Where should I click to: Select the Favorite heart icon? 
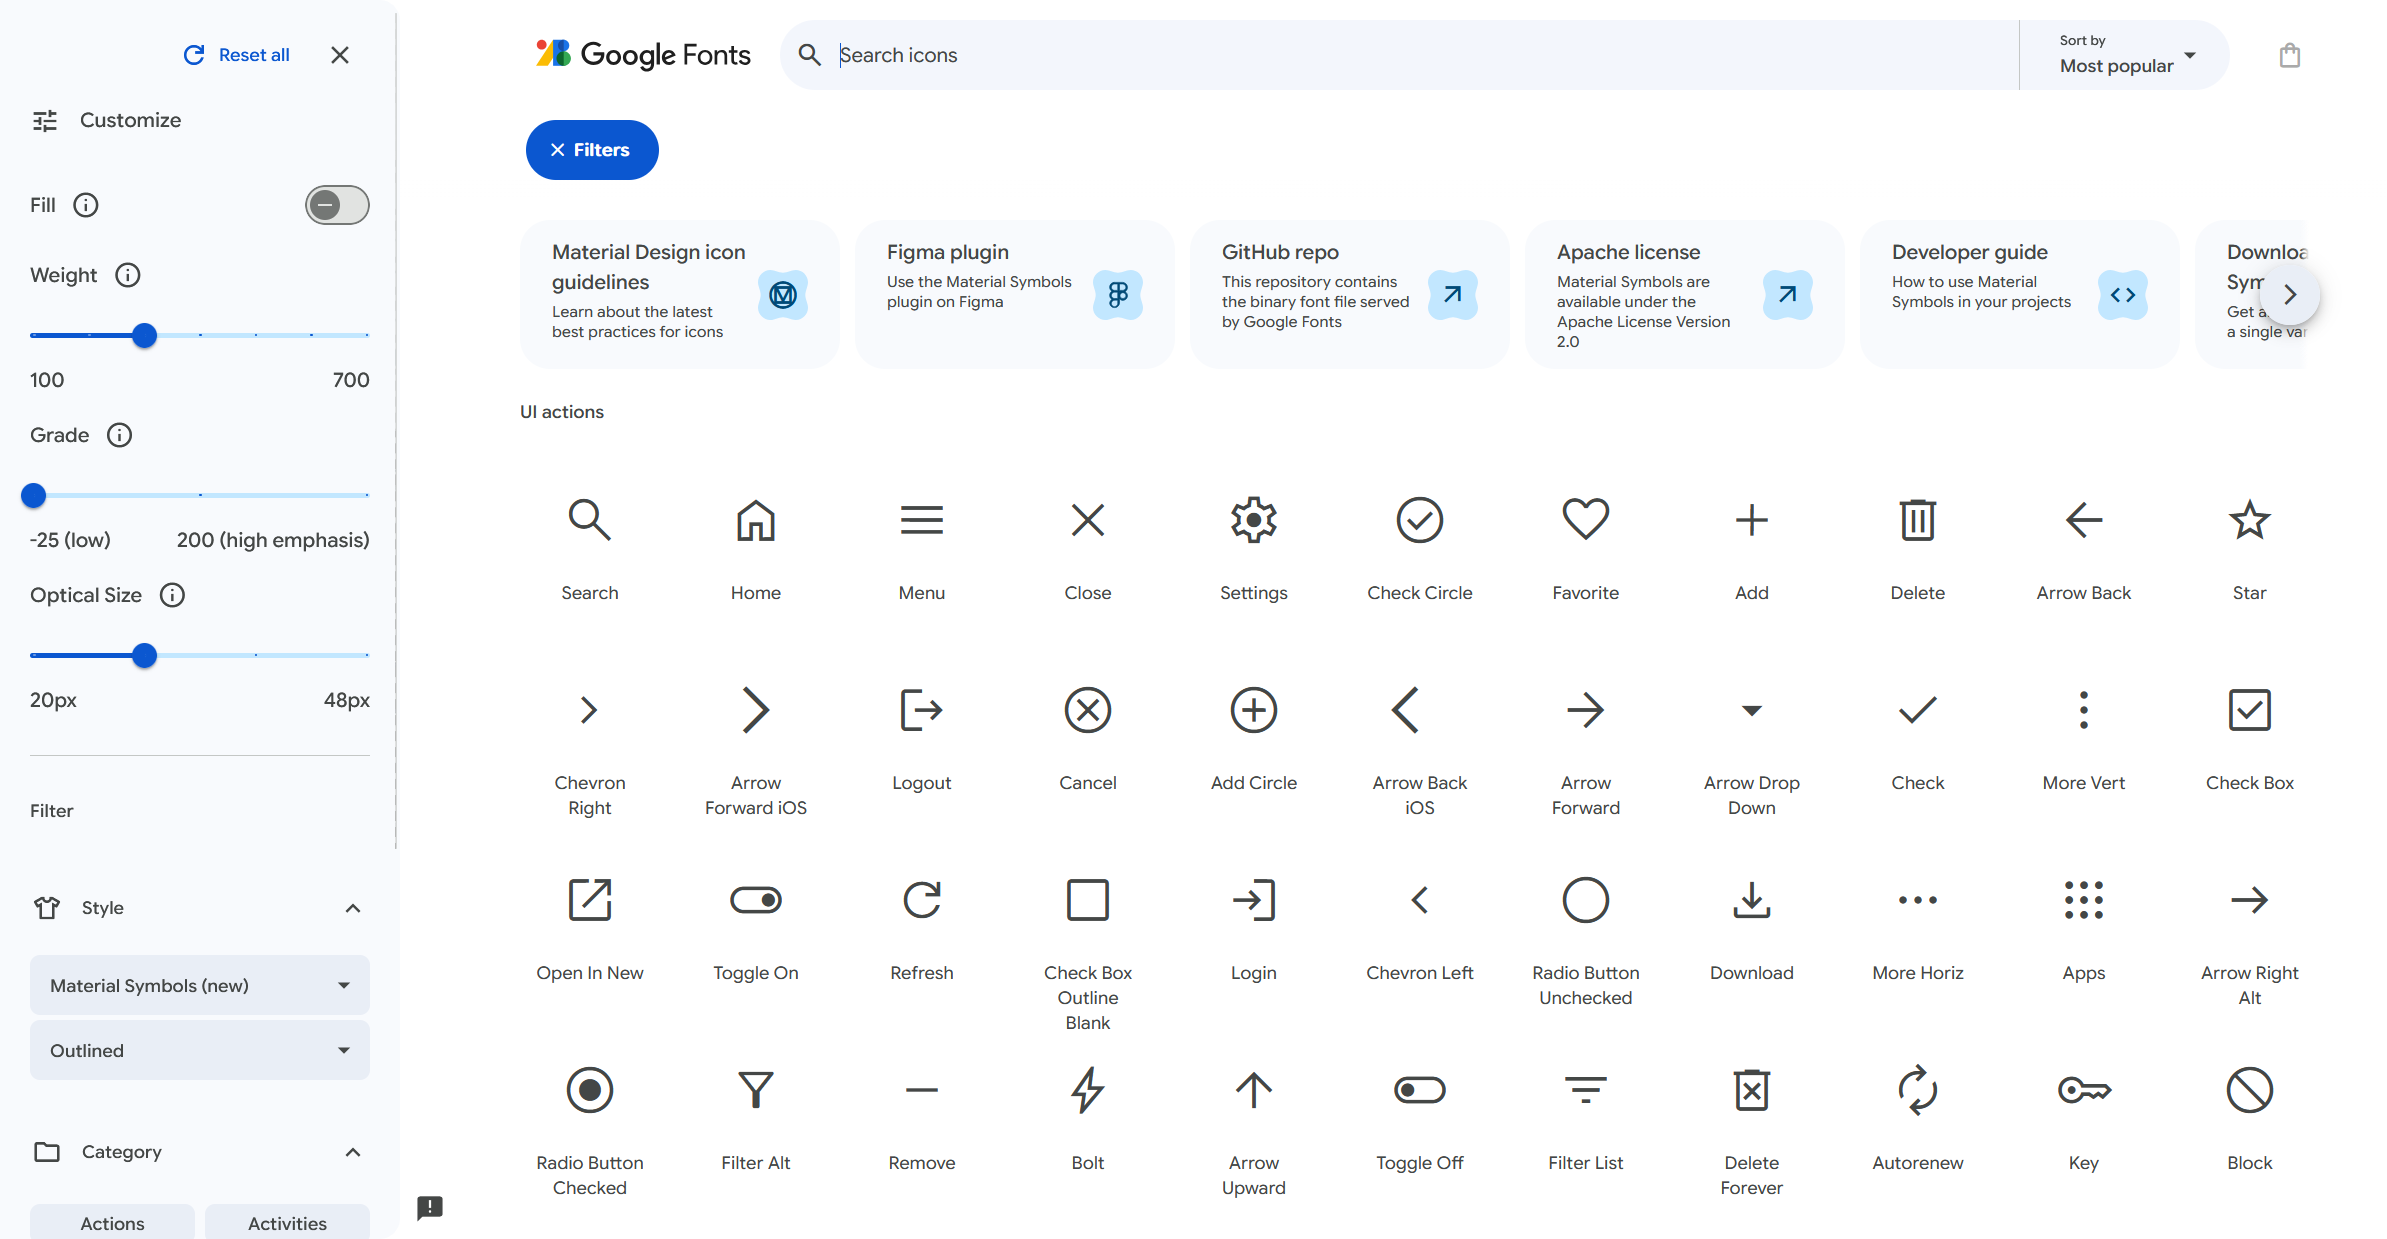[x=1585, y=521]
